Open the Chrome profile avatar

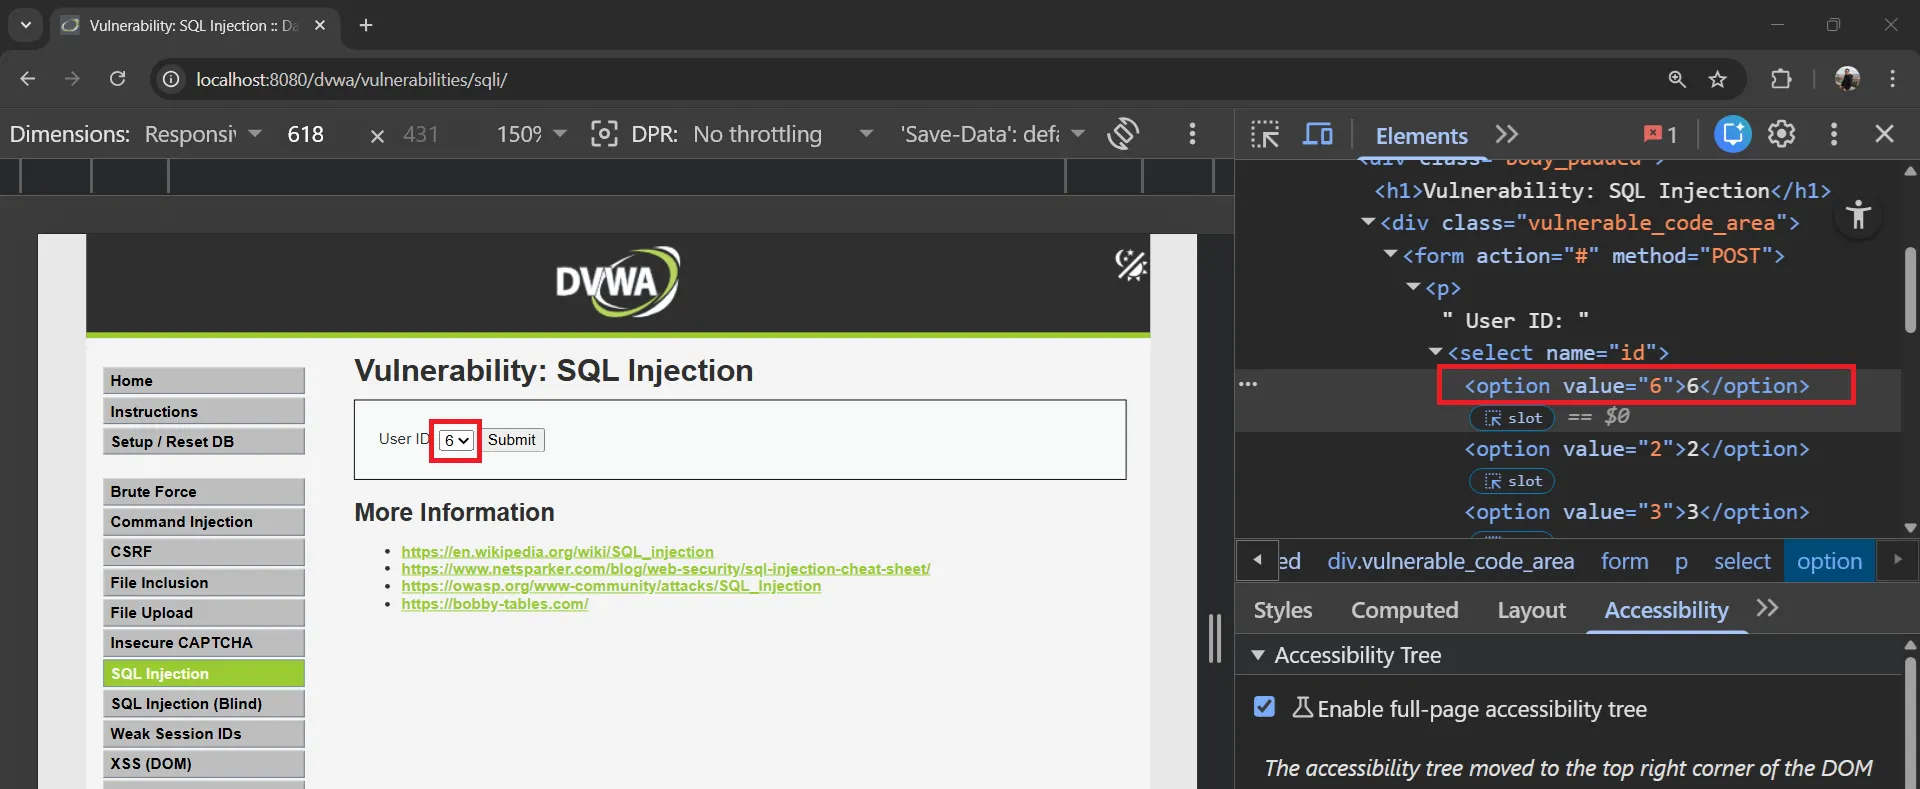point(1847,79)
